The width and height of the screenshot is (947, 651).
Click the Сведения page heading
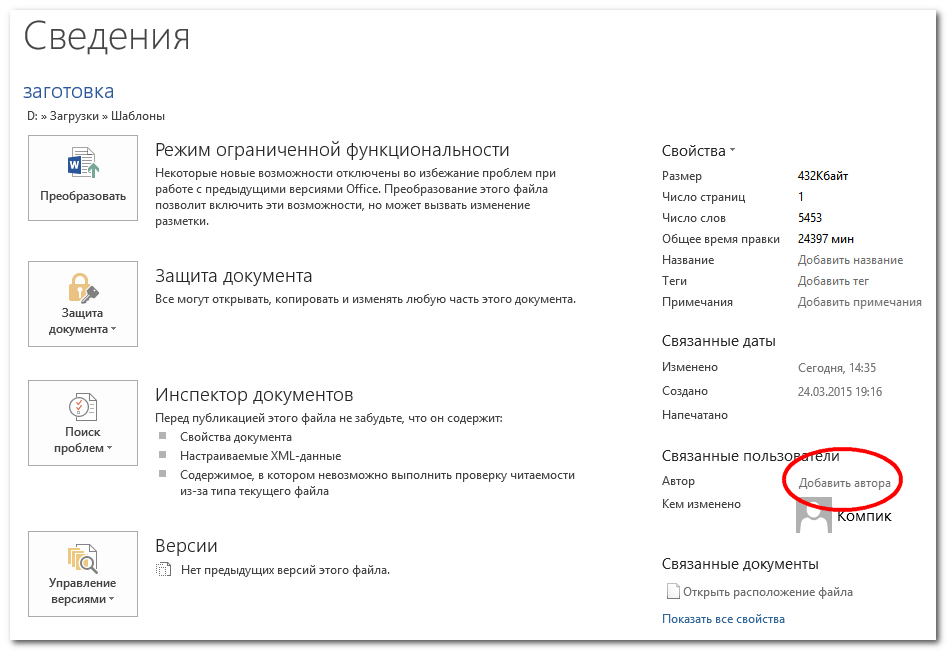click(106, 36)
